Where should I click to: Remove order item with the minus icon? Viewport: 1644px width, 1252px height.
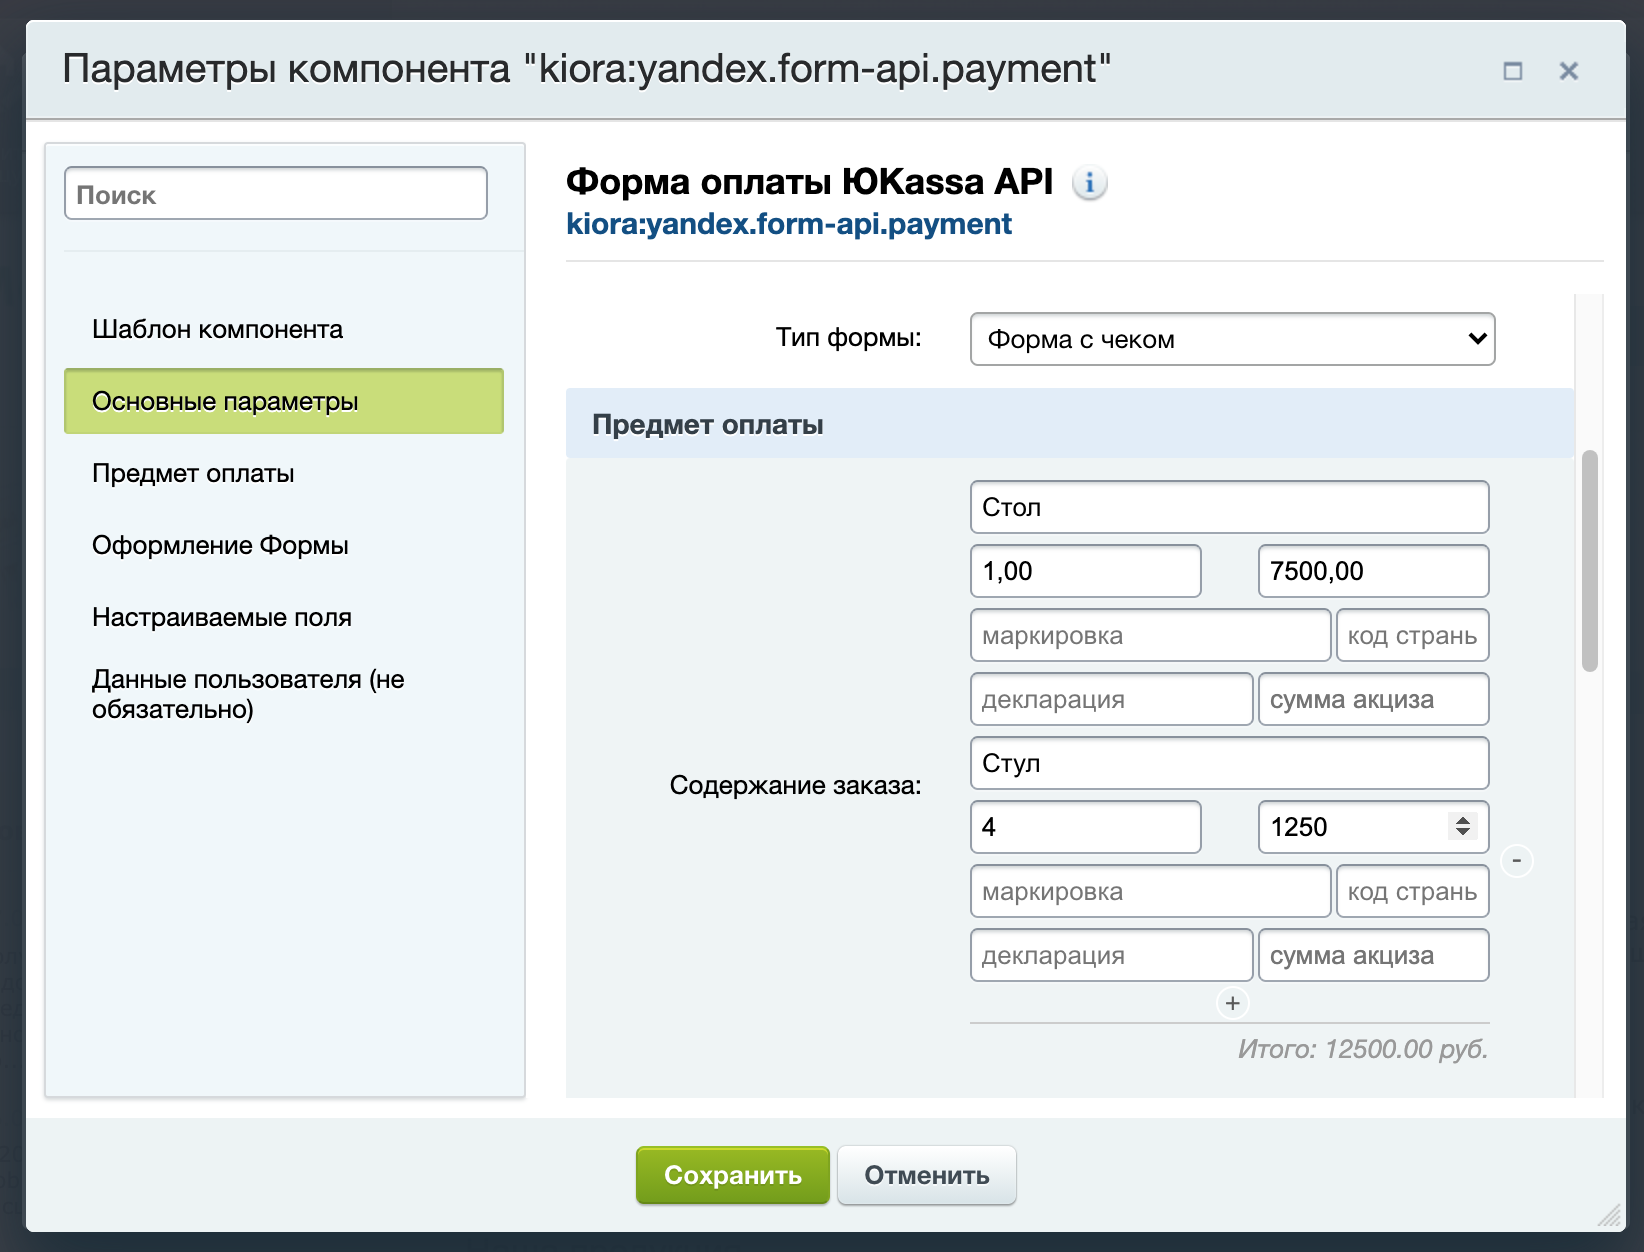click(1516, 860)
